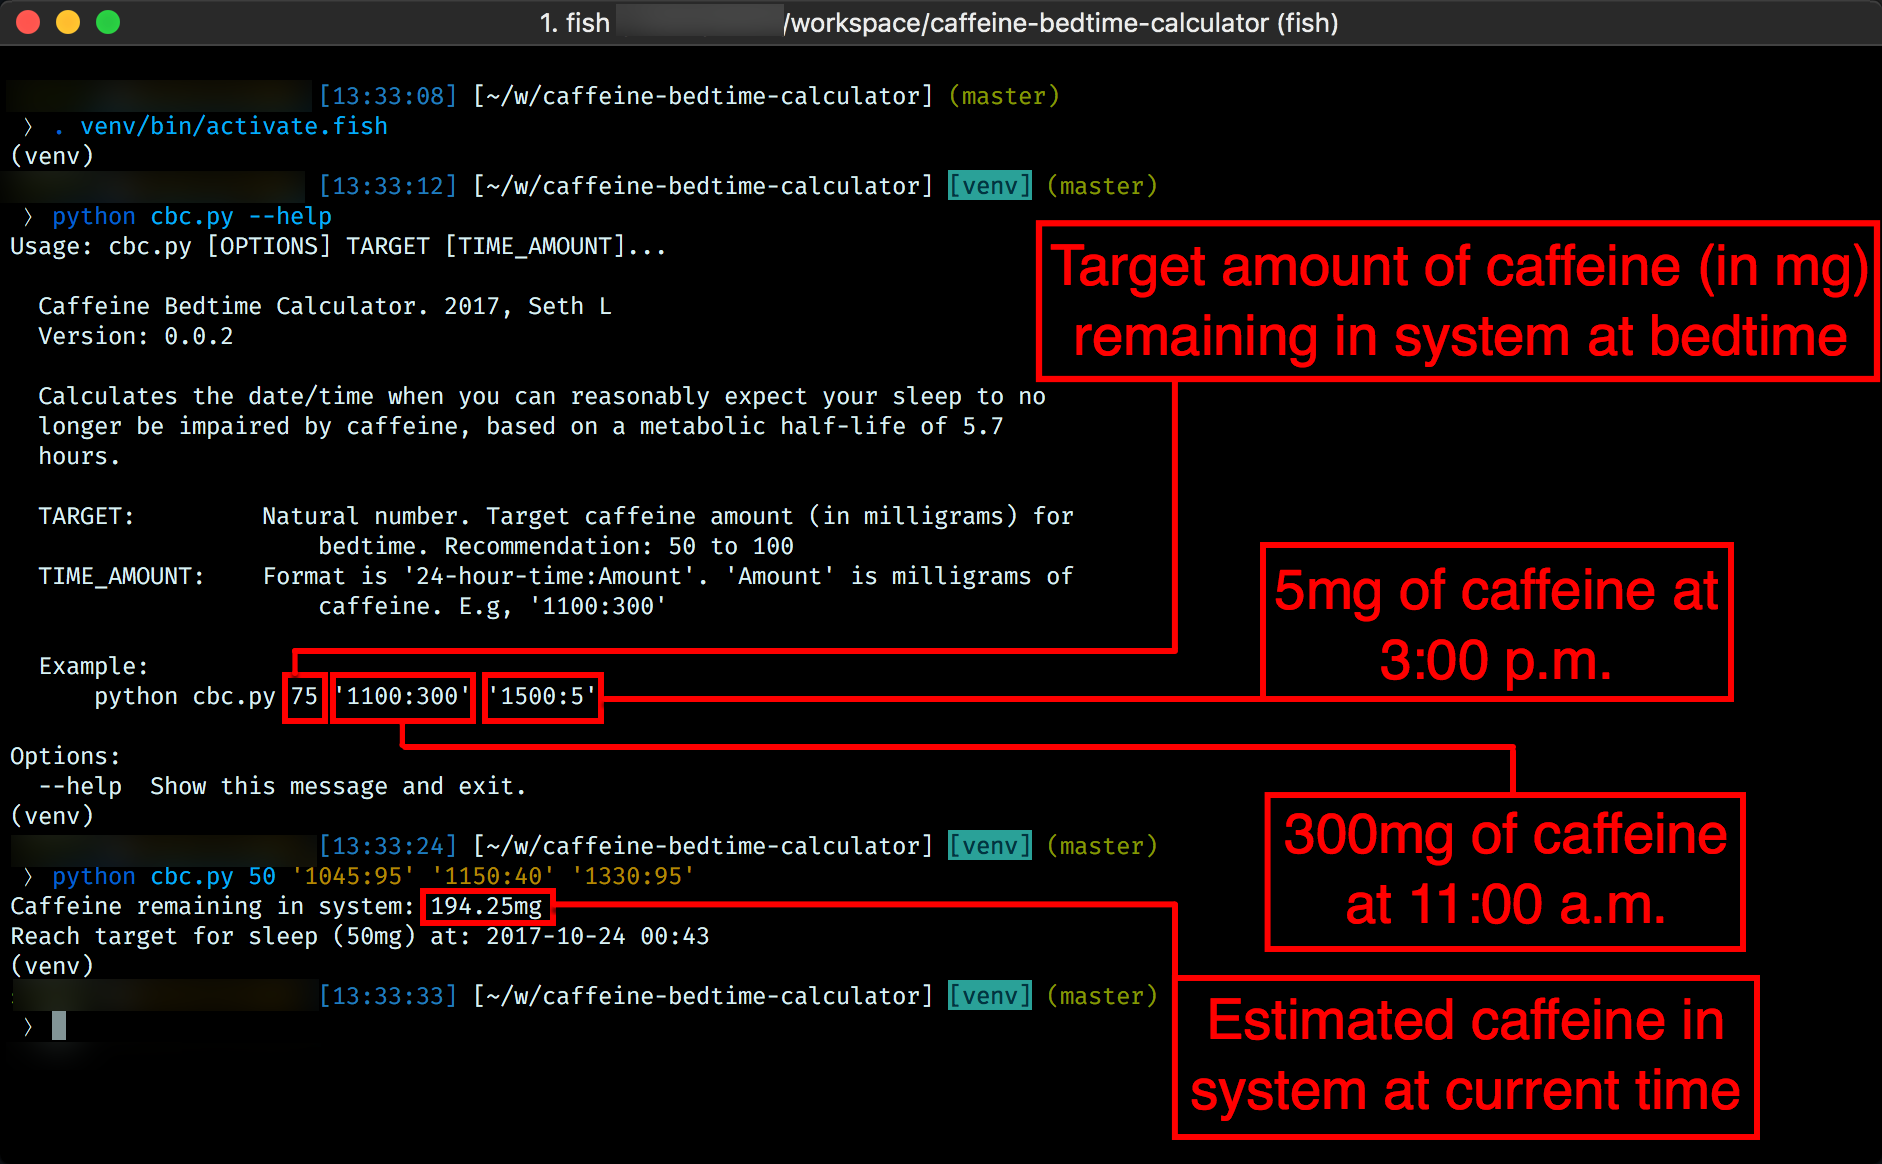Click the terminal cursor block at the last prompt

(59, 1025)
